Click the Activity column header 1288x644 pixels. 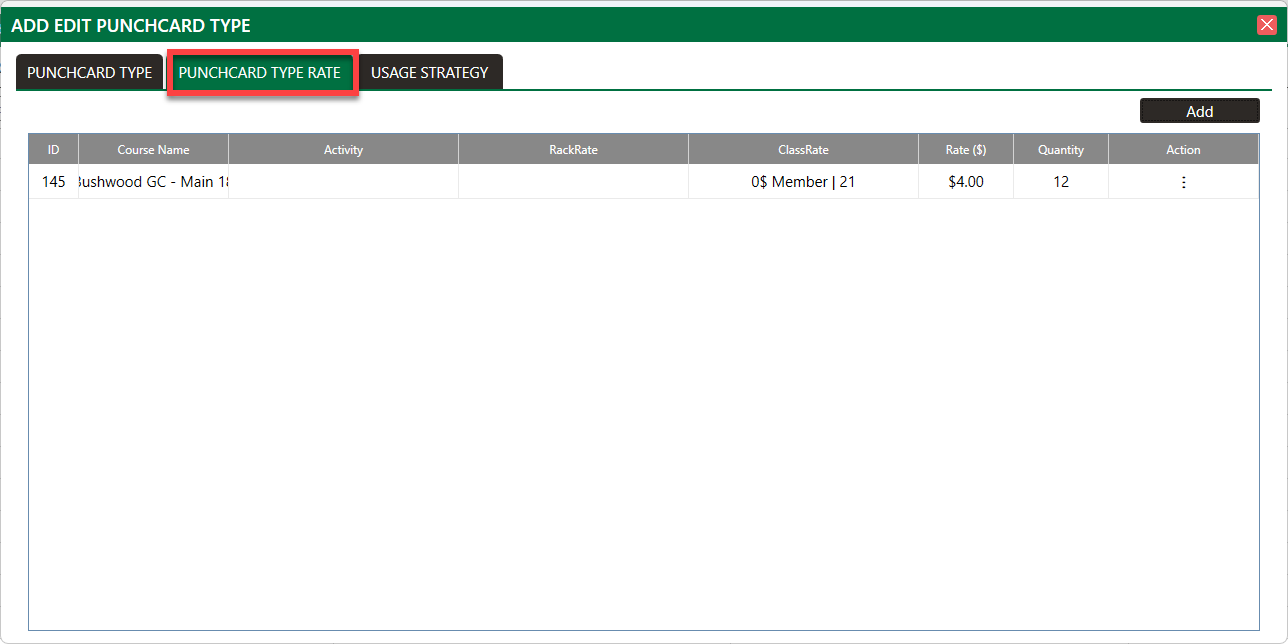(344, 149)
